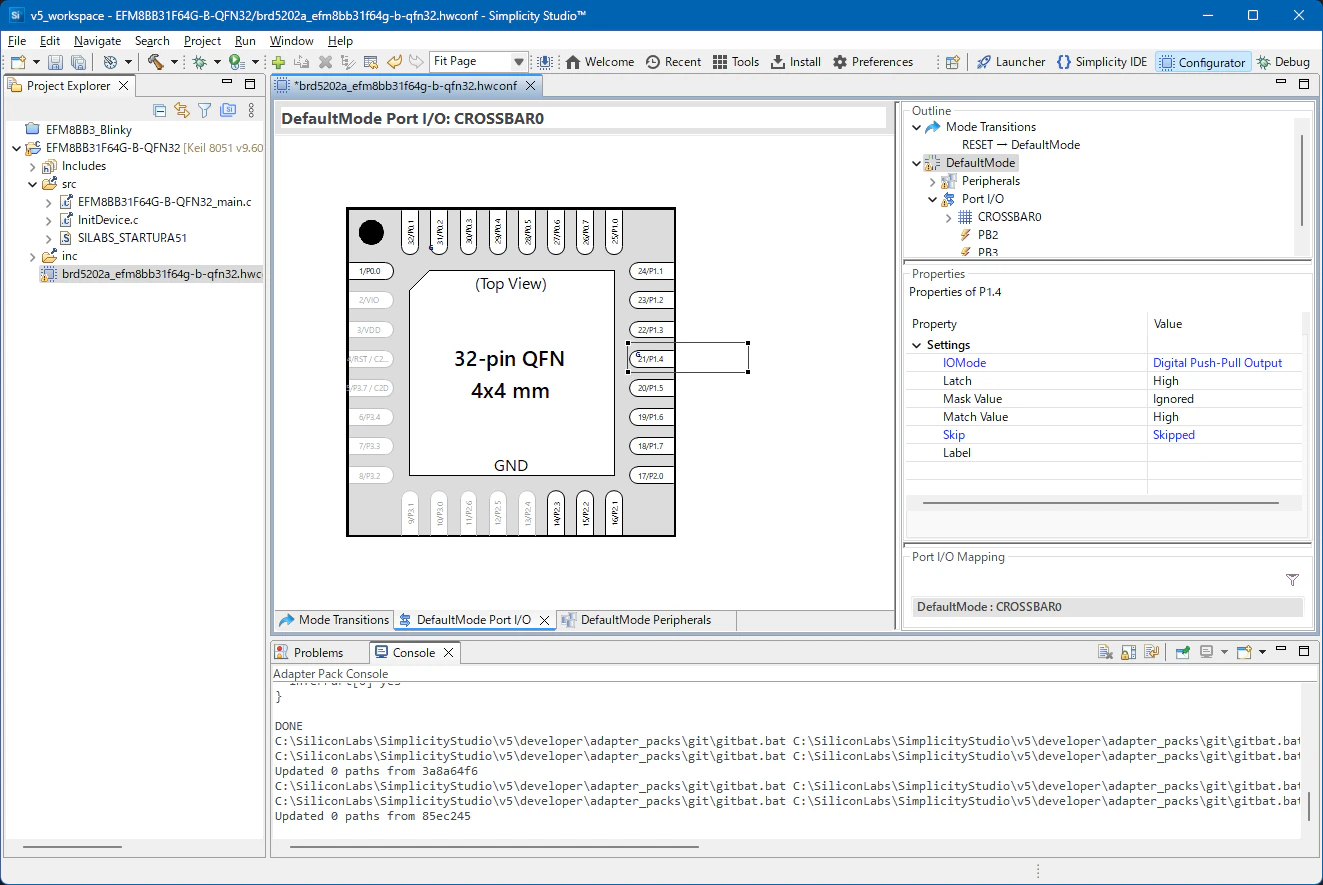Screen dimensions: 1323x885
Task: Click pin 17/P2.0 on the chip diagram
Action: coord(651,475)
